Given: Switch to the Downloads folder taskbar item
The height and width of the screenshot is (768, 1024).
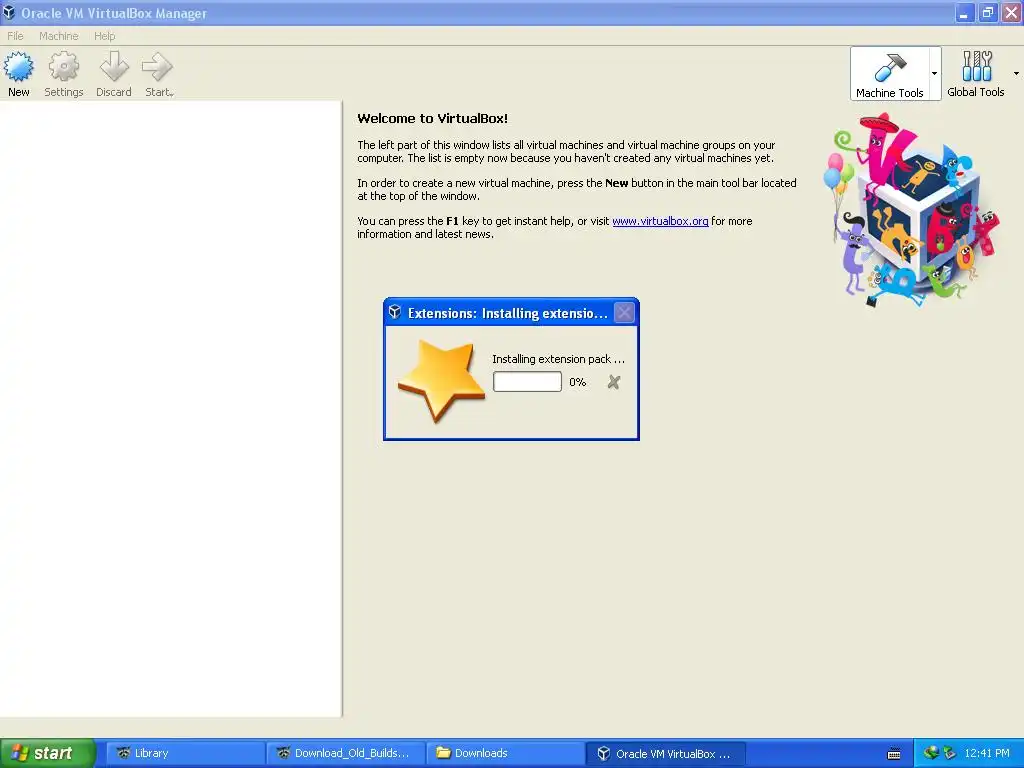Looking at the screenshot, I should tap(506, 753).
